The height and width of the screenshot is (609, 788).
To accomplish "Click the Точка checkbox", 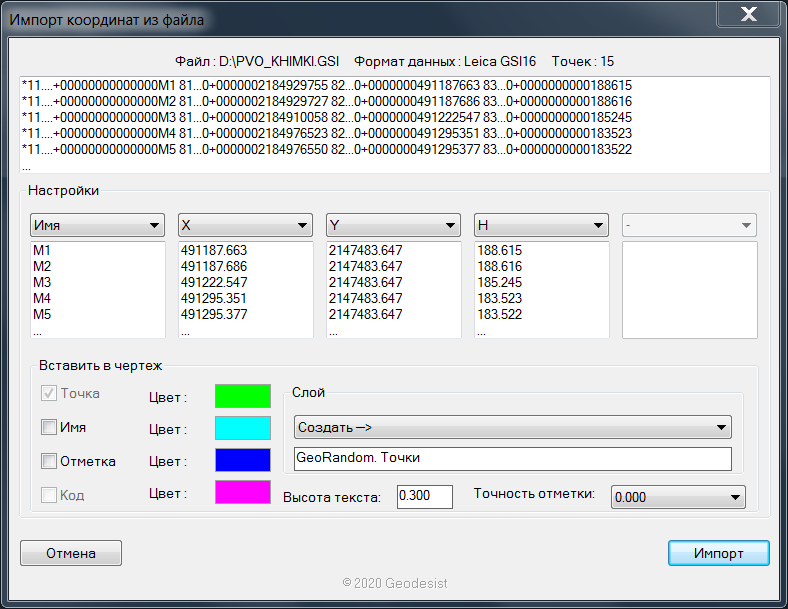I will coord(49,394).
